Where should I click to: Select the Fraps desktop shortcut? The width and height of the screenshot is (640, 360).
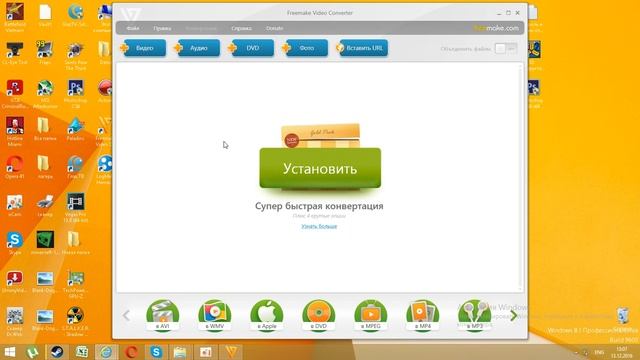pos(45,53)
